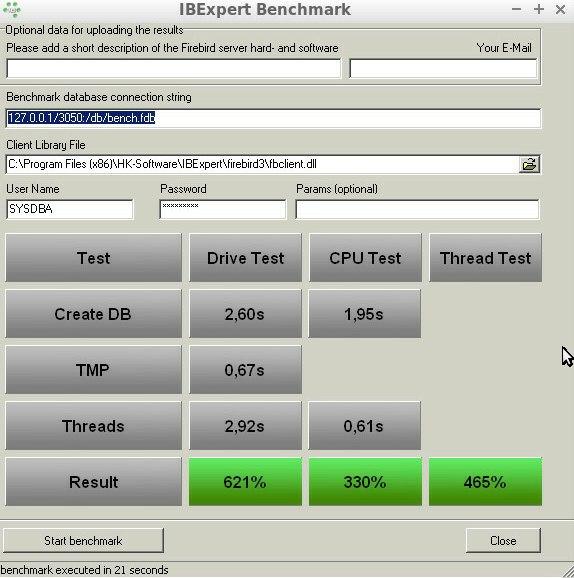The height and width of the screenshot is (578, 574).
Task: Click the Close button
Action: pyautogui.click(x=503, y=540)
